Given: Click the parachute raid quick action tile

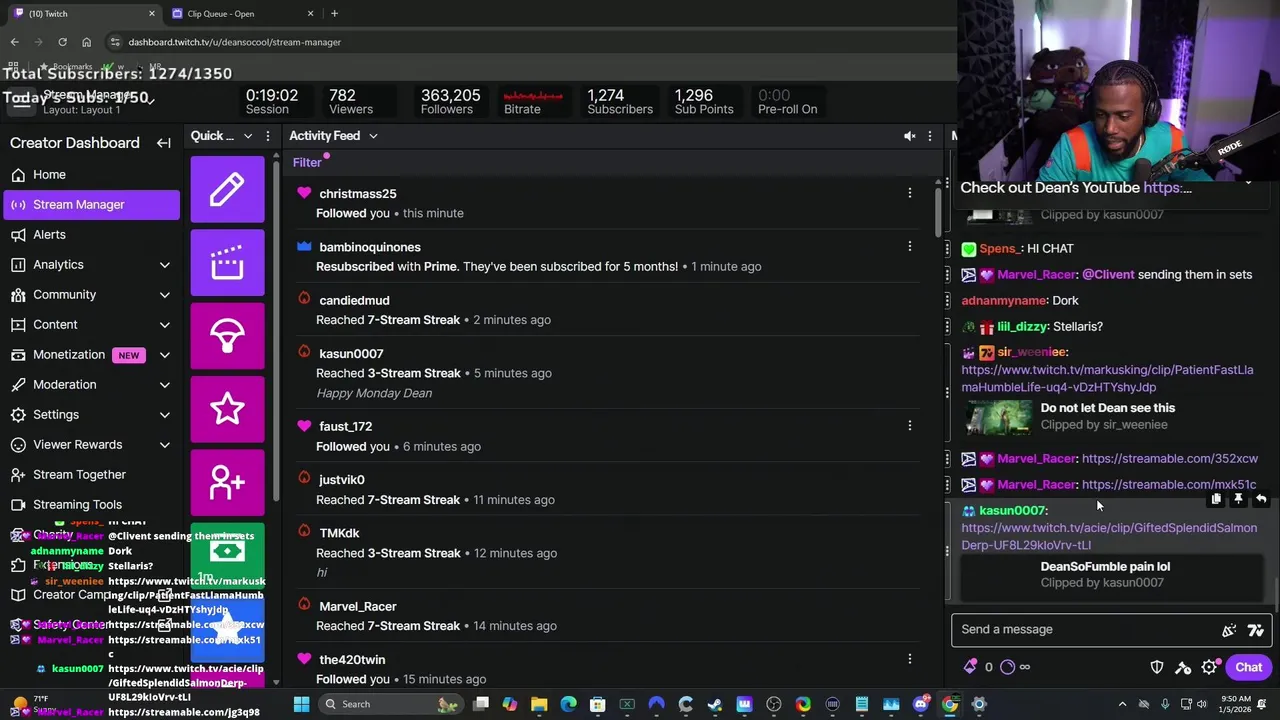Looking at the screenshot, I should [227, 336].
